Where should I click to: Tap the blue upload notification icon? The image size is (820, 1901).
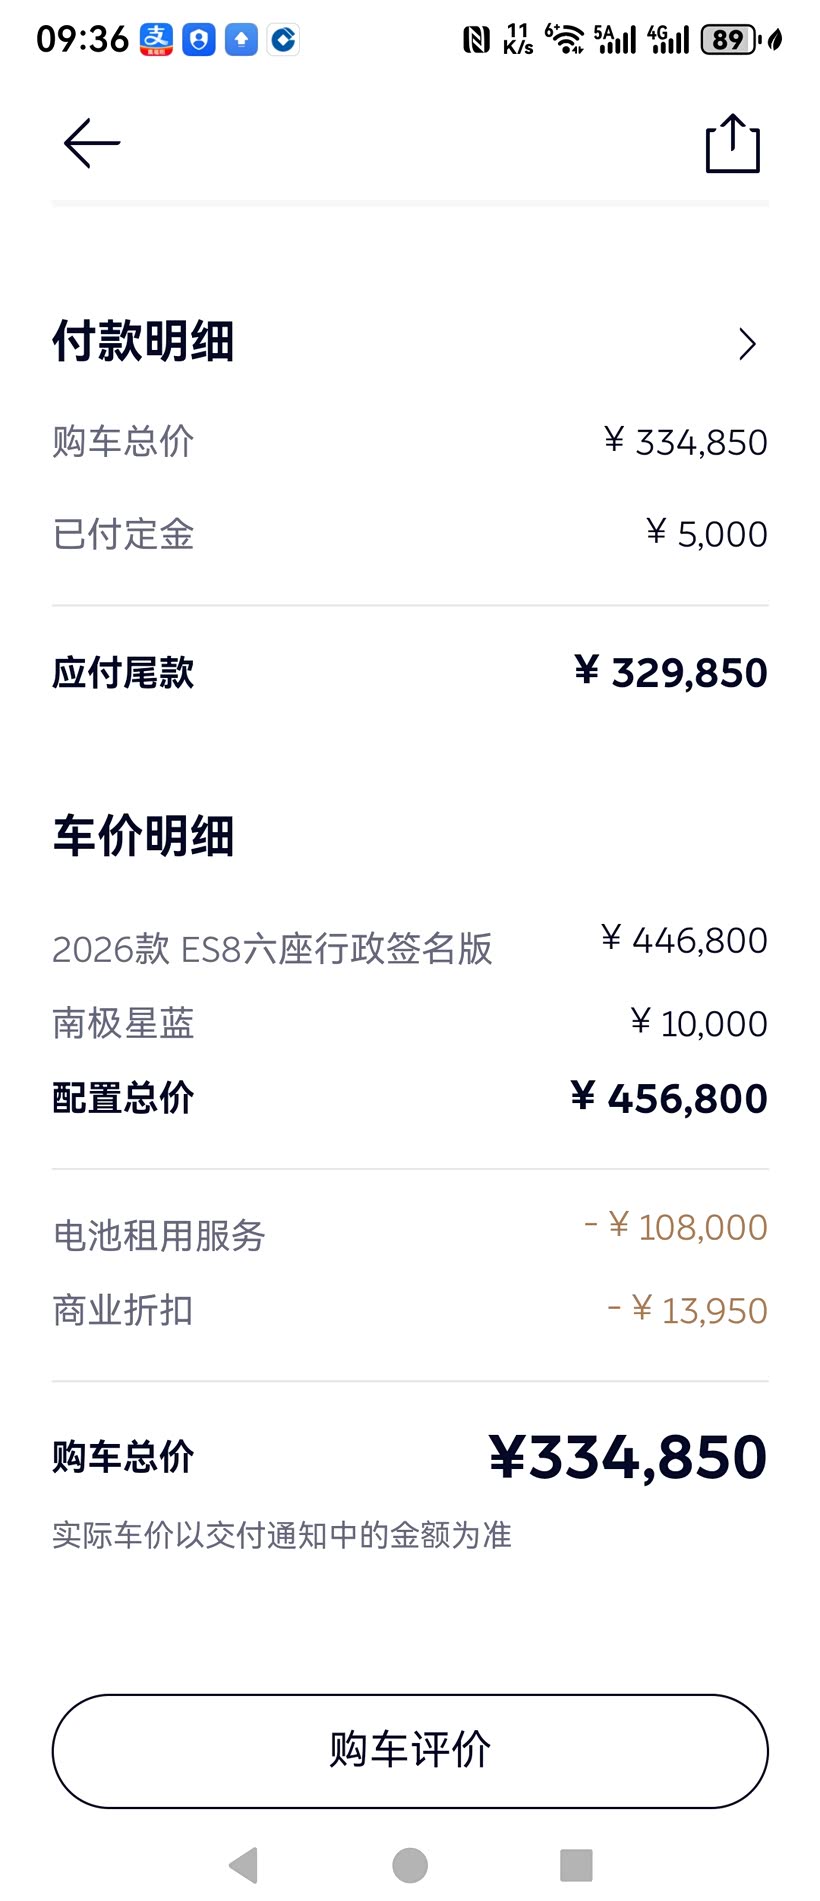[241, 39]
